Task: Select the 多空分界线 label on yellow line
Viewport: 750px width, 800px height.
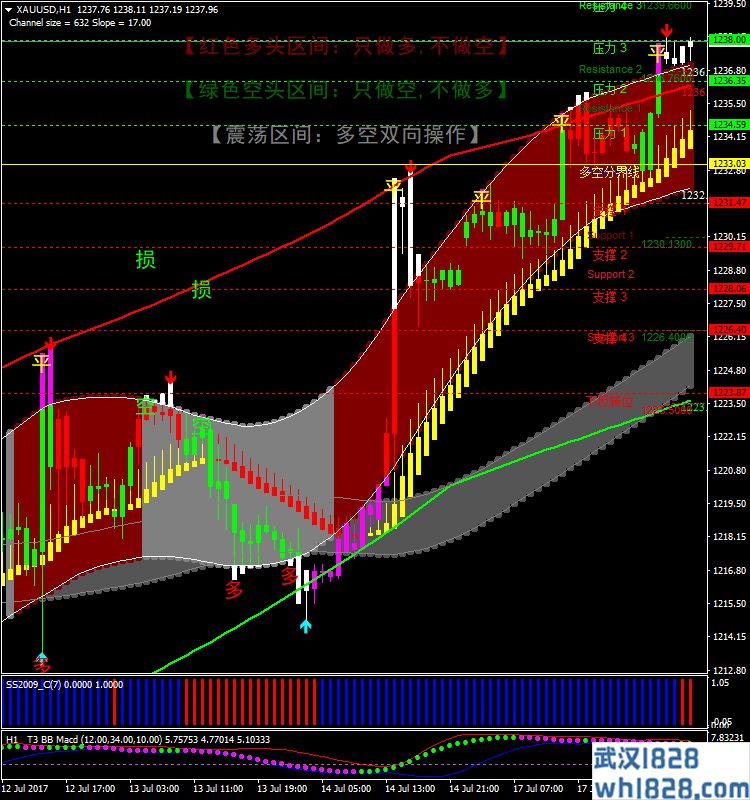Action: click(x=608, y=172)
